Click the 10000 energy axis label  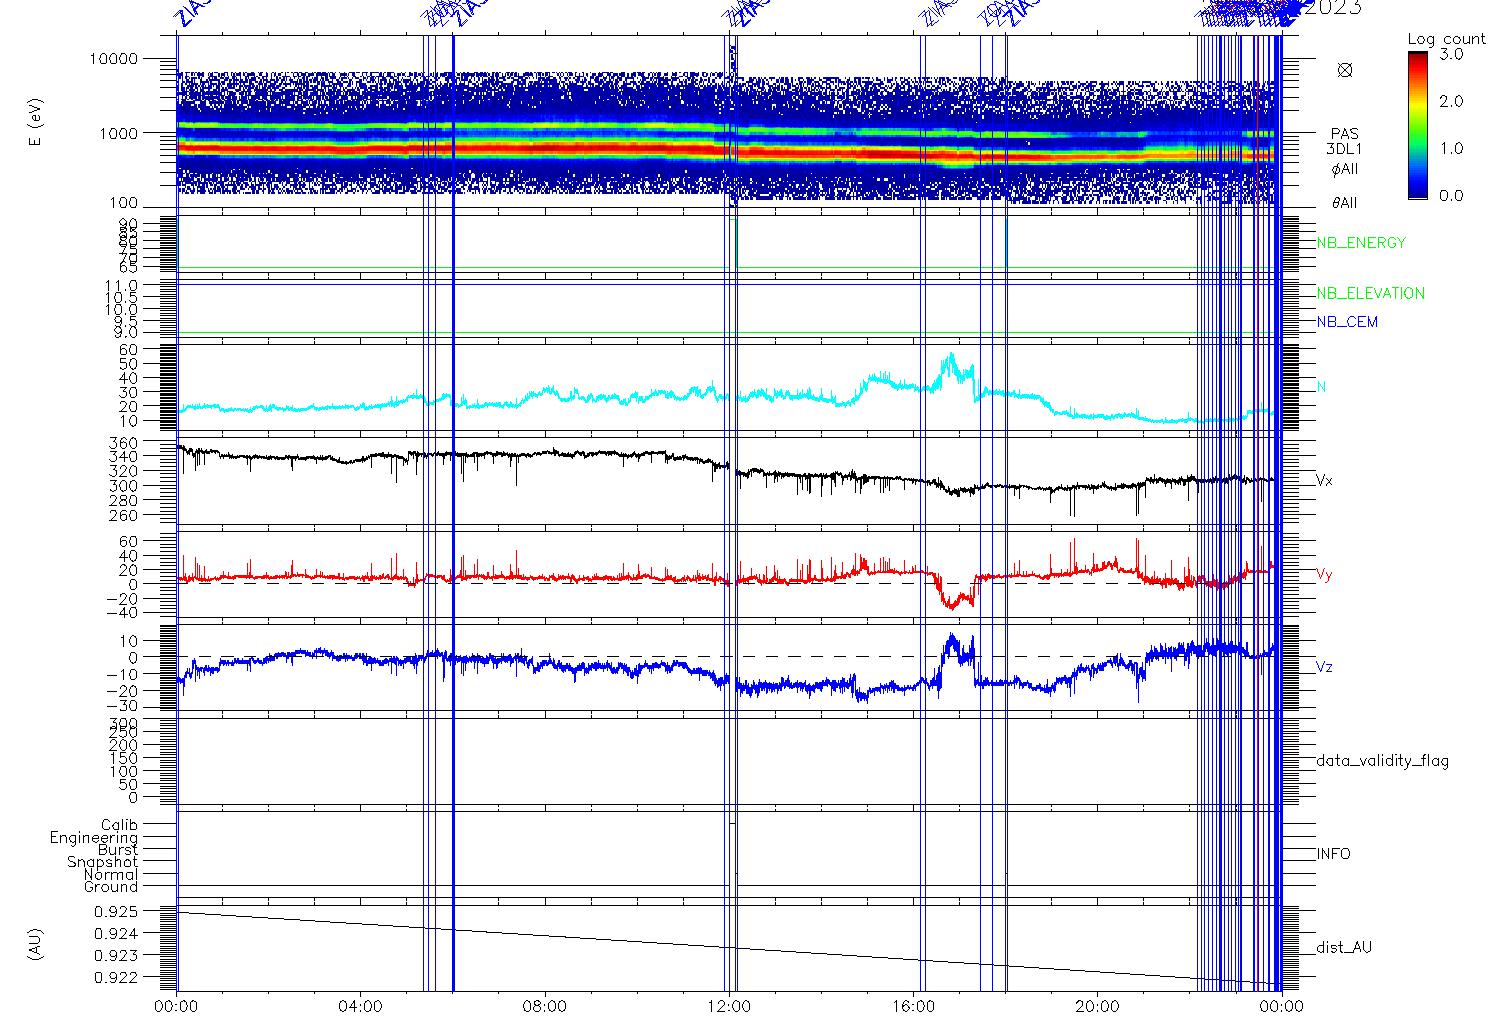(113, 59)
